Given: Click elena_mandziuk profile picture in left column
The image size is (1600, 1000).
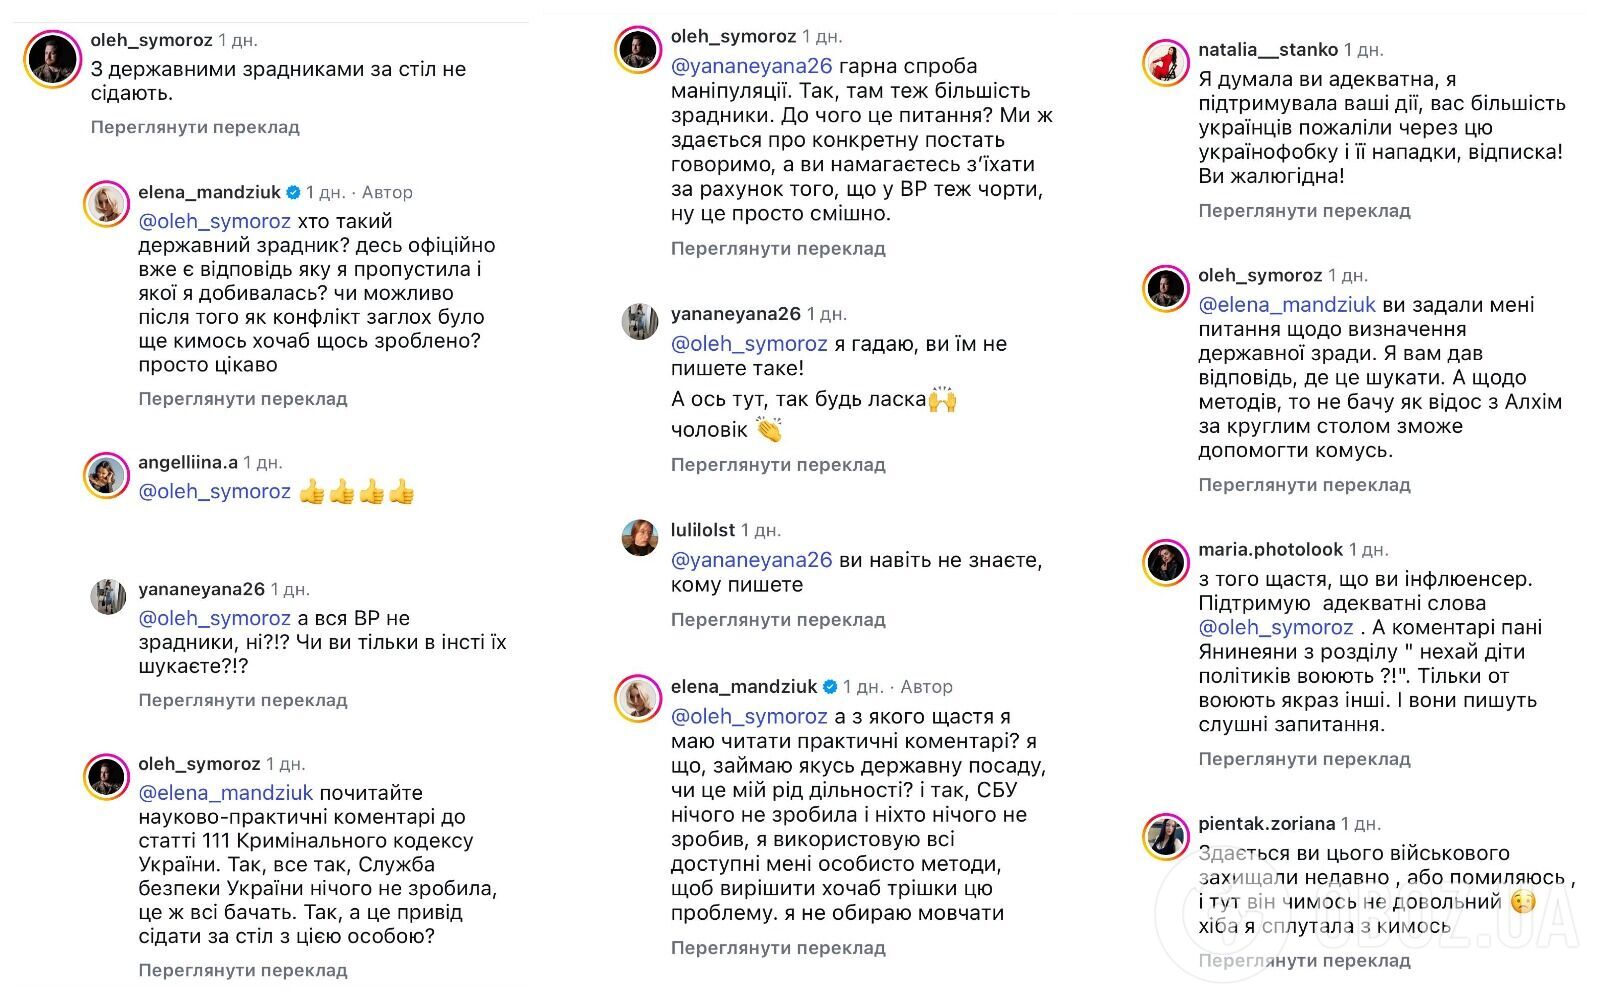Looking at the screenshot, I should pyautogui.click(x=106, y=206).
